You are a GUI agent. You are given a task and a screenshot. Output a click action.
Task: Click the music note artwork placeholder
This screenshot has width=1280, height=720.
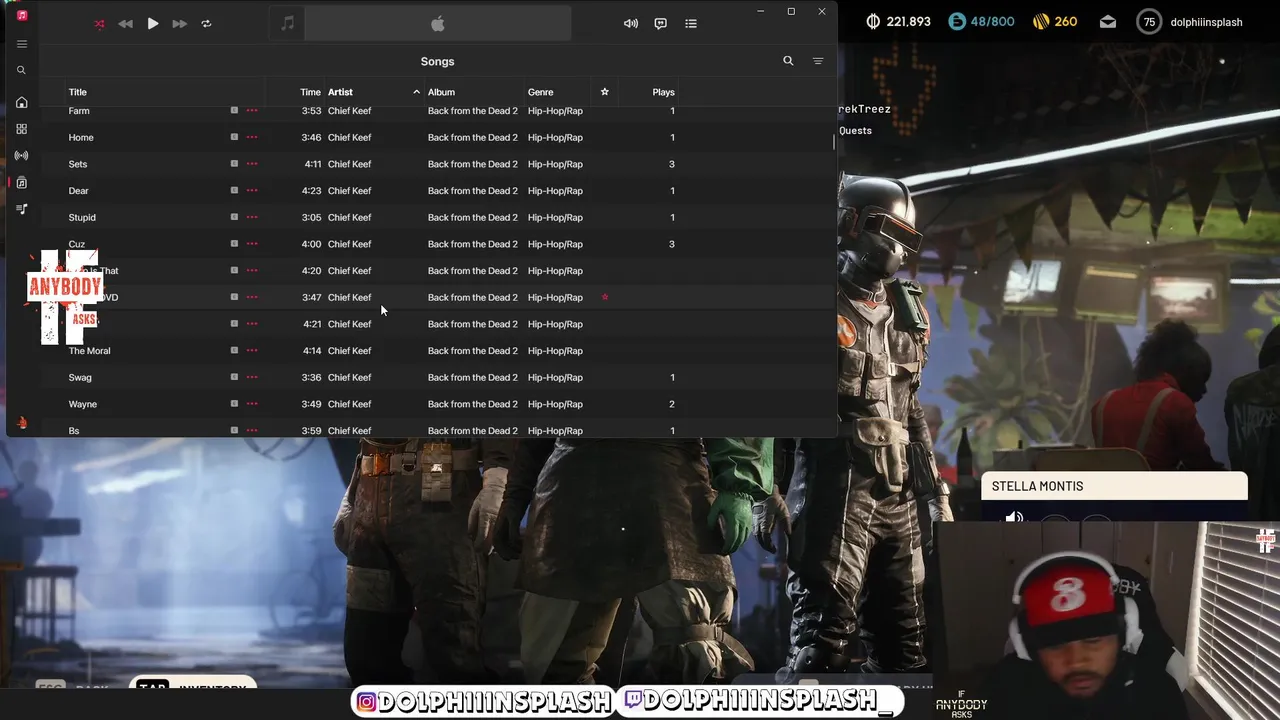pyautogui.click(x=287, y=24)
